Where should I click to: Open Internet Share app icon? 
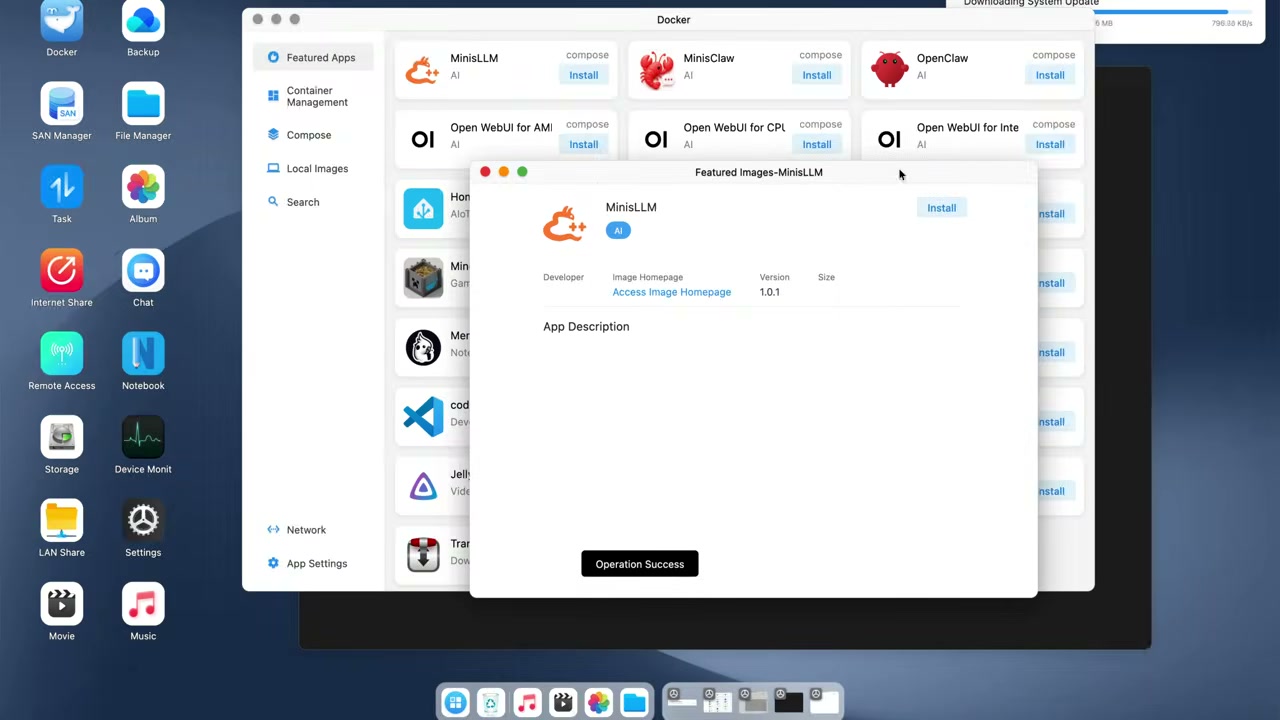[x=61, y=270]
